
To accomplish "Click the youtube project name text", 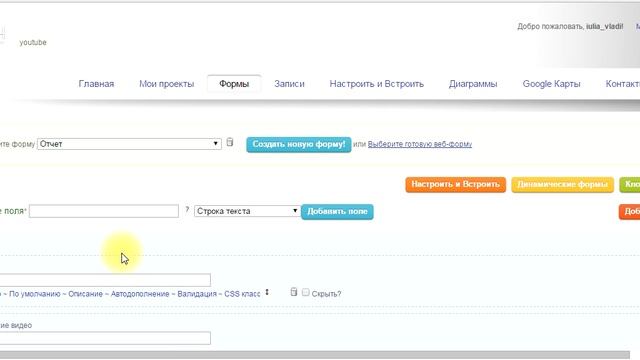I will 33,42.
